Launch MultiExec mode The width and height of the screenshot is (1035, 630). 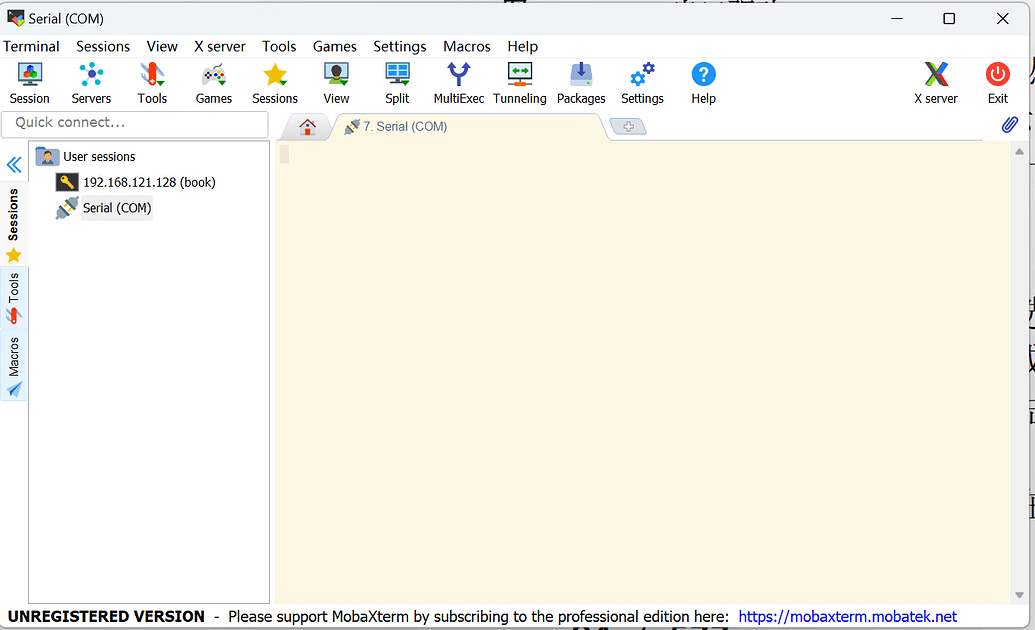coord(458,83)
